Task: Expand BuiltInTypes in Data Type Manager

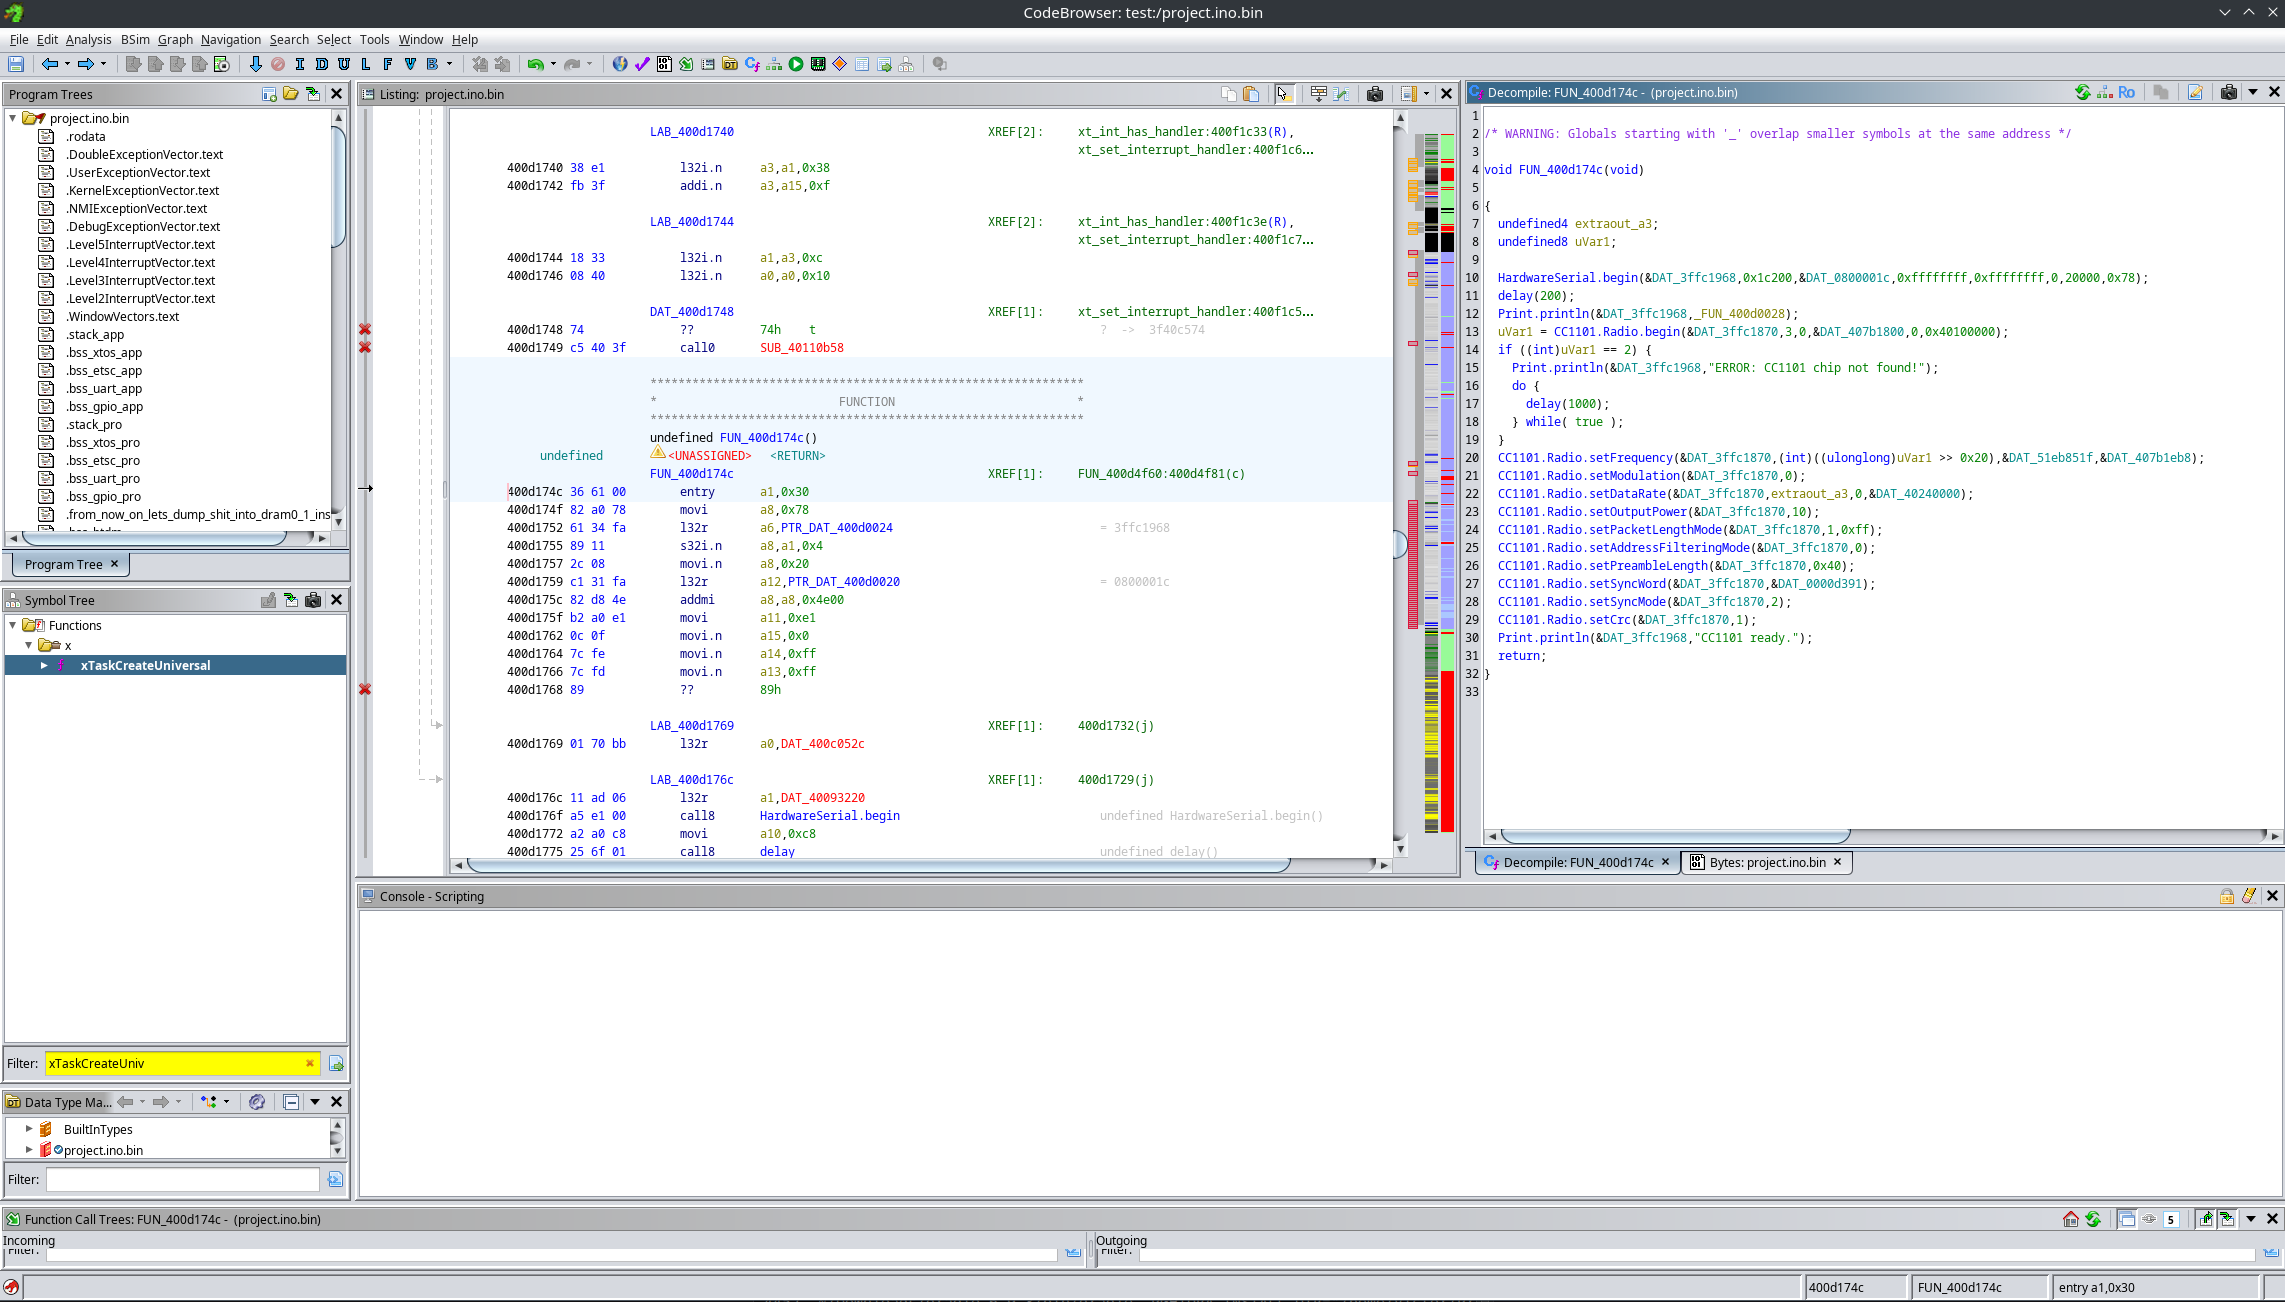Action: pyautogui.click(x=29, y=1128)
